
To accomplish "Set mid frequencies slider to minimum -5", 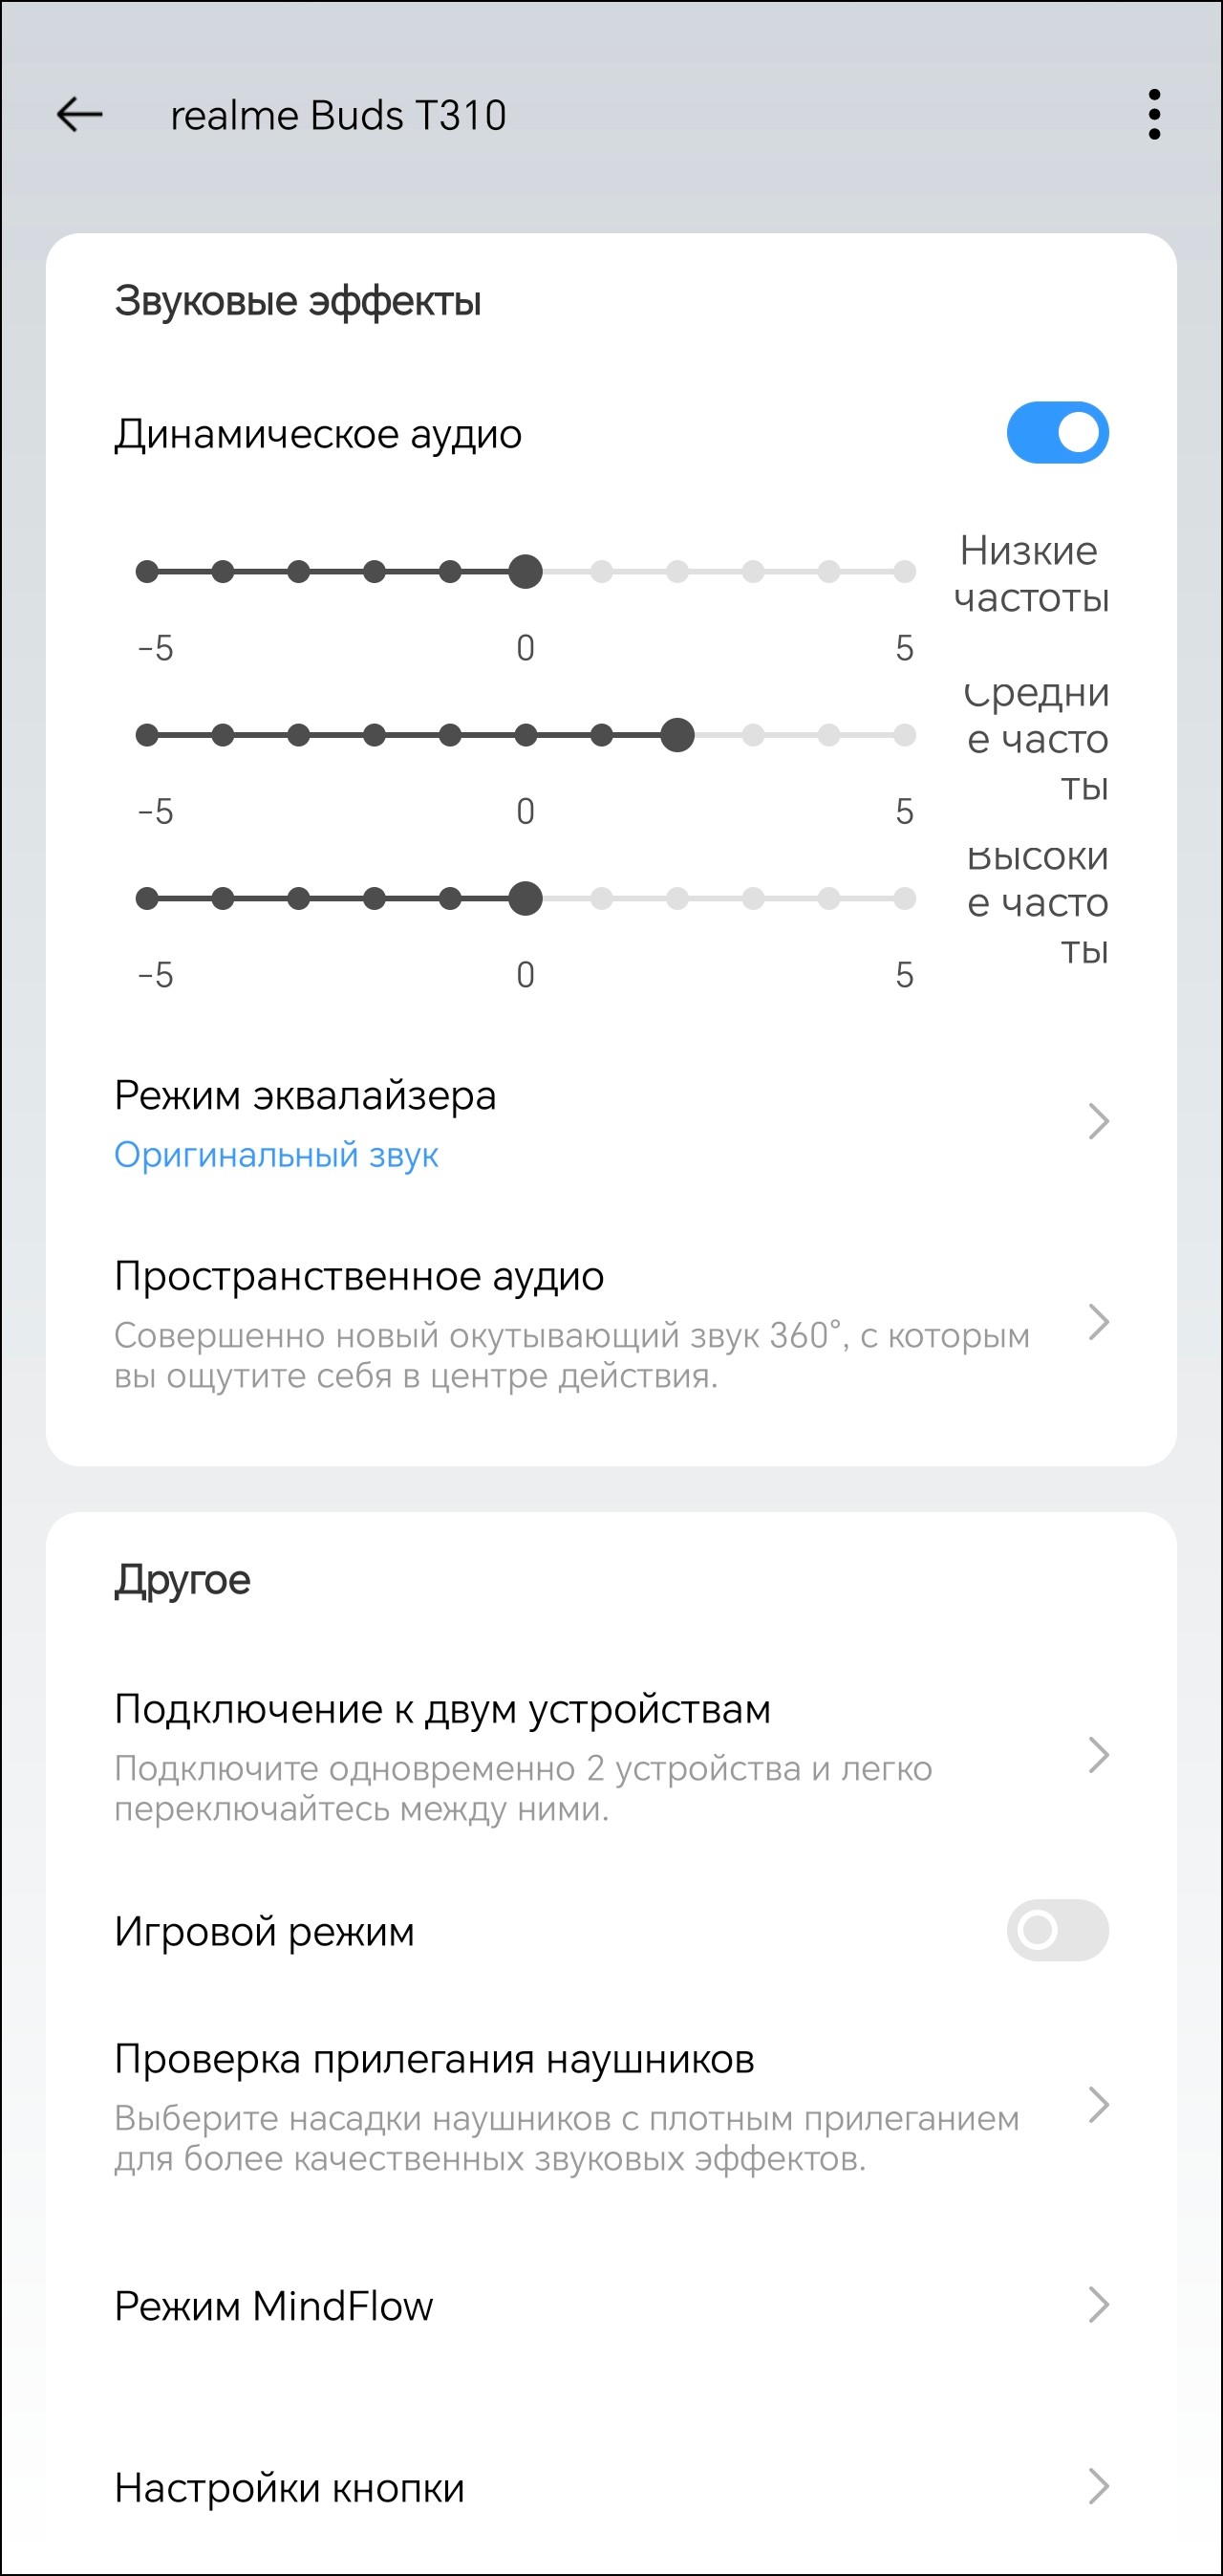I will point(147,736).
